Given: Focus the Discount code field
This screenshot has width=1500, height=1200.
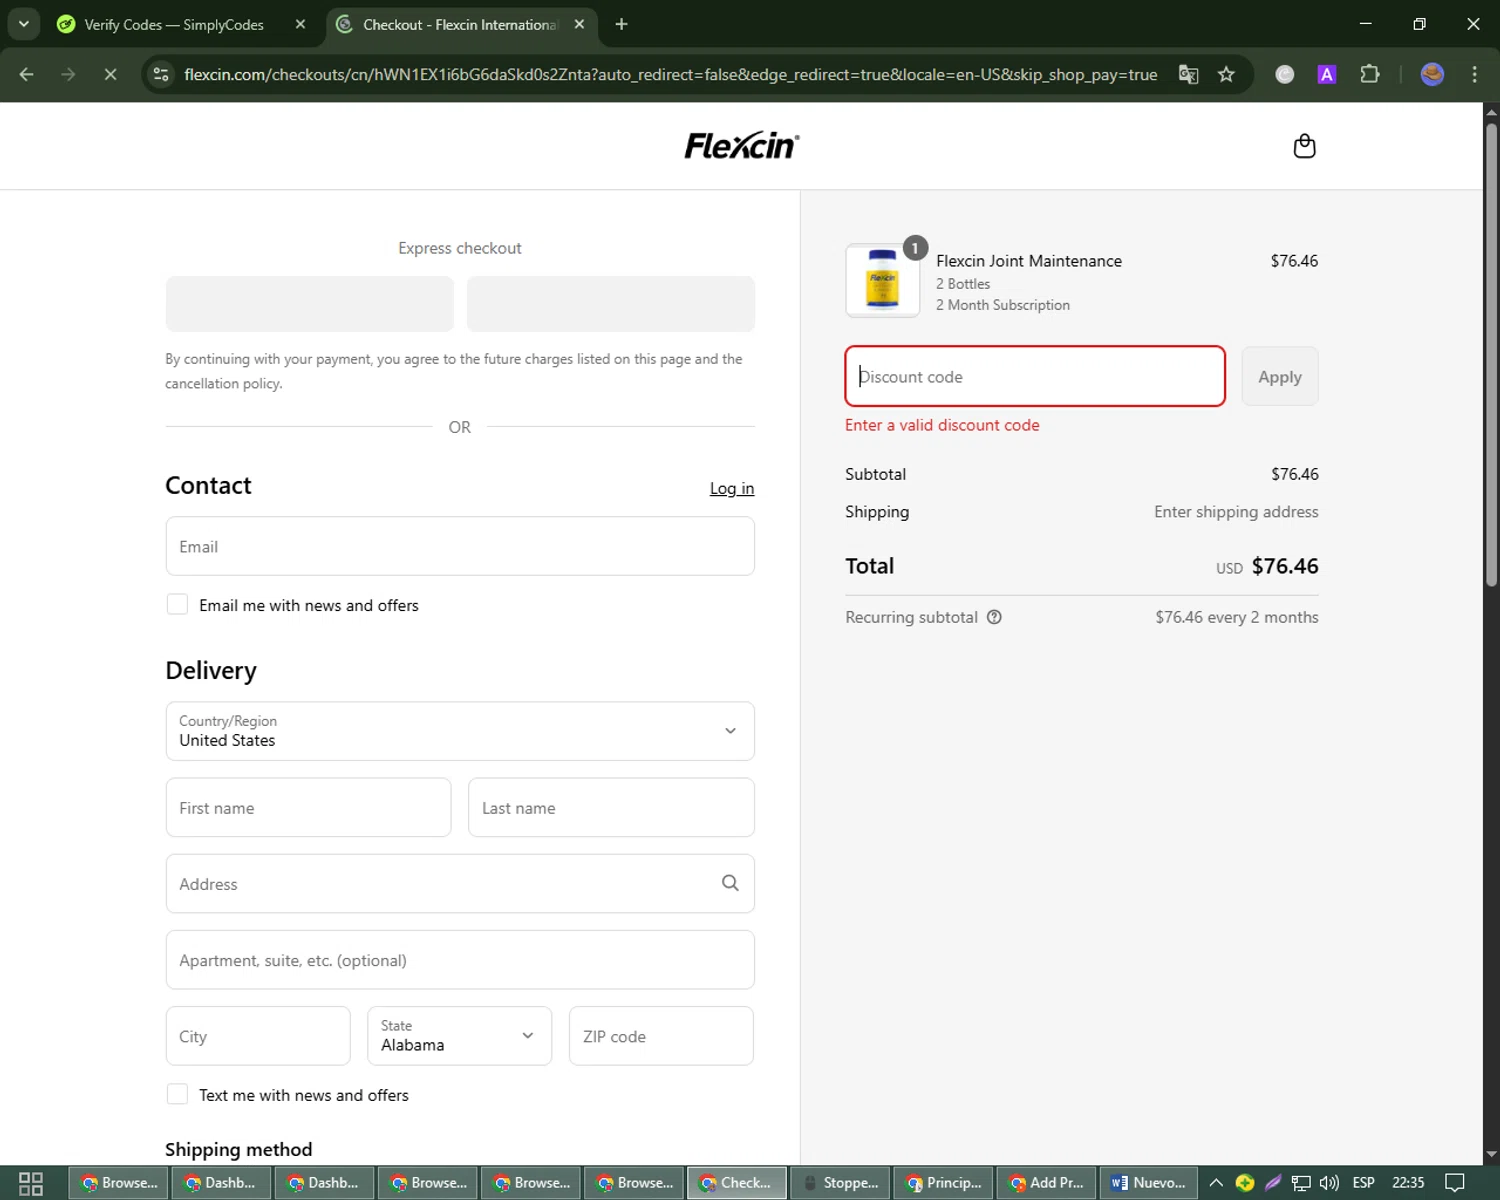Looking at the screenshot, I should coord(1035,376).
